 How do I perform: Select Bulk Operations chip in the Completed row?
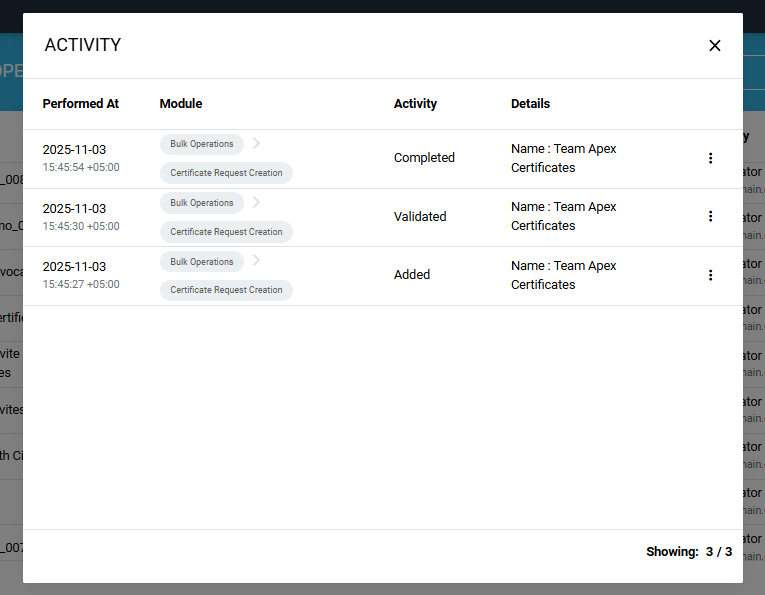pos(201,144)
